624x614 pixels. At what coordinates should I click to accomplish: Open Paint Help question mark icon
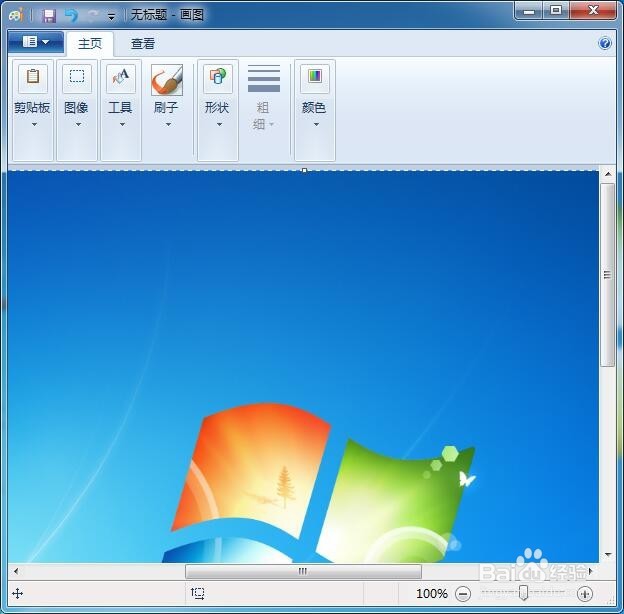(605, 43)
